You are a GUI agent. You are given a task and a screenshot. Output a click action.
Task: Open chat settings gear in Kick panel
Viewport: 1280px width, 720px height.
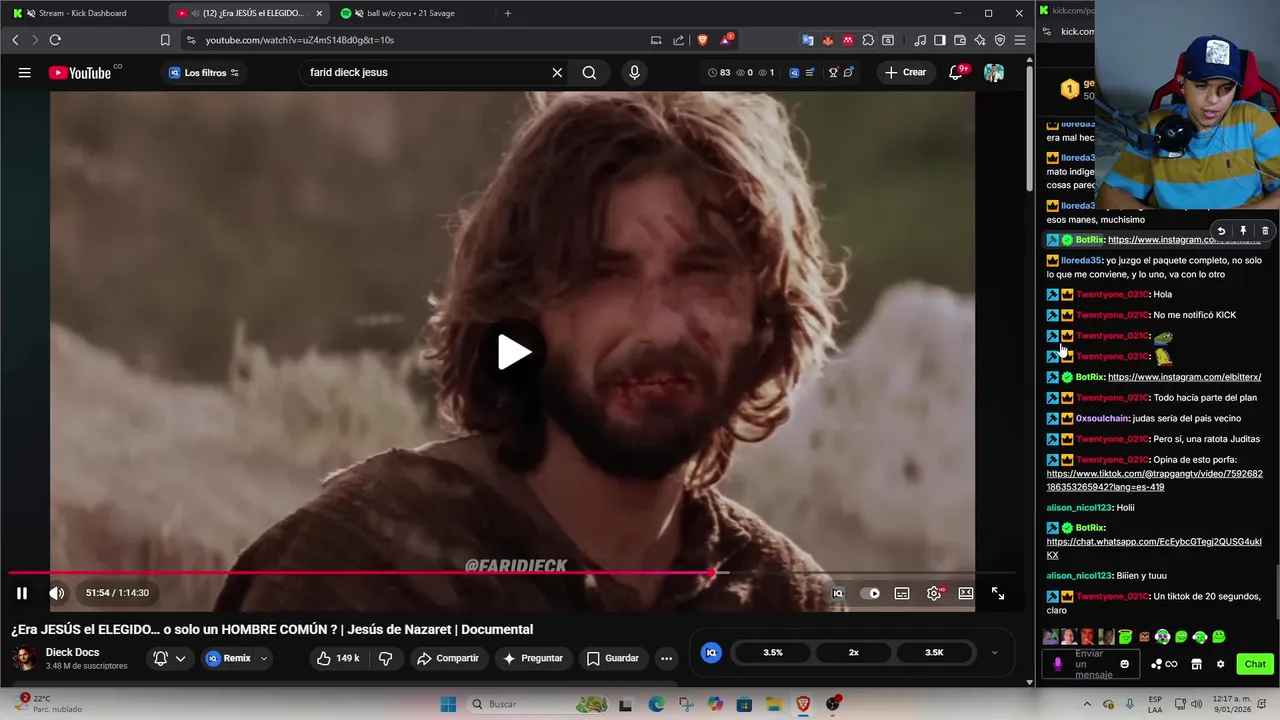coord(1220,664)
